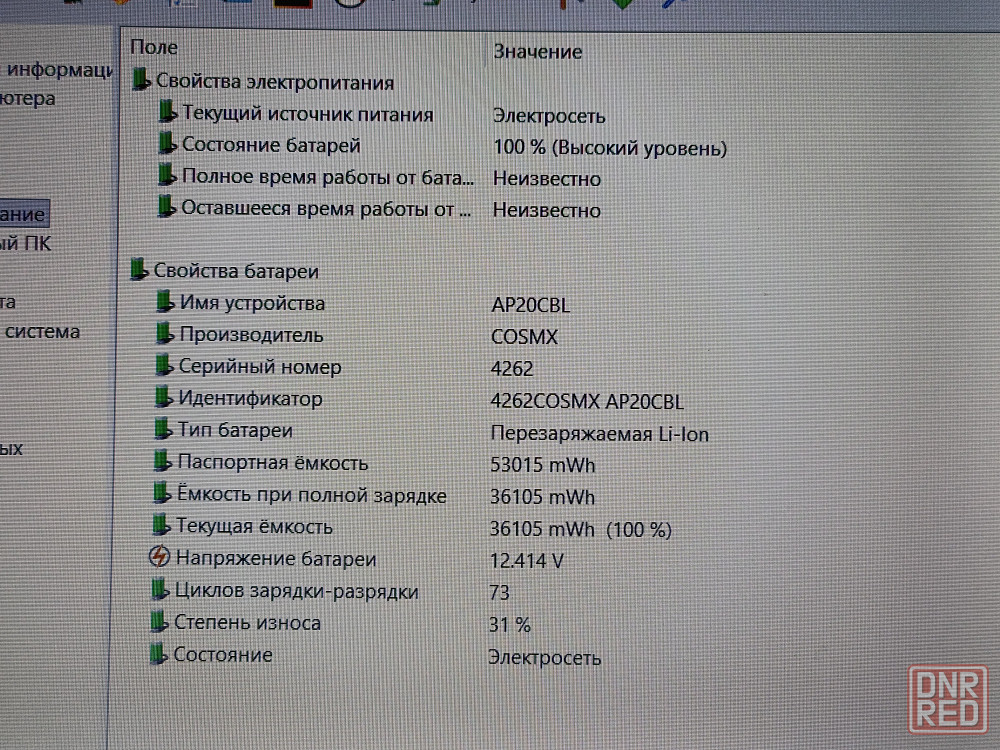
Task: Select the Состояние батарей row
Action: tap(270, 145)
